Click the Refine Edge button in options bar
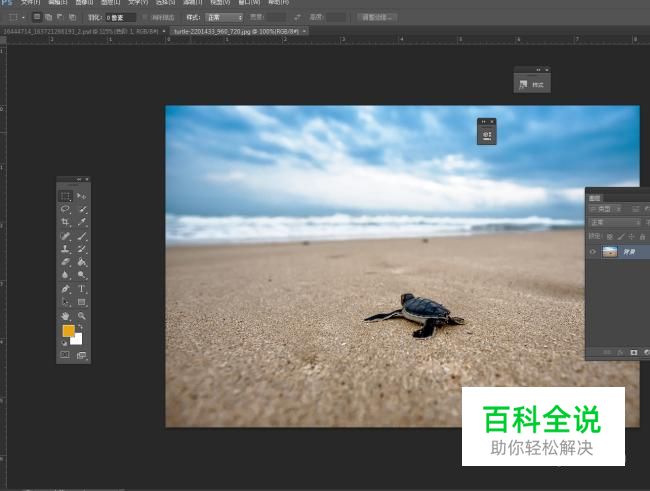The image size is (650, 491). tap(376, 17)
